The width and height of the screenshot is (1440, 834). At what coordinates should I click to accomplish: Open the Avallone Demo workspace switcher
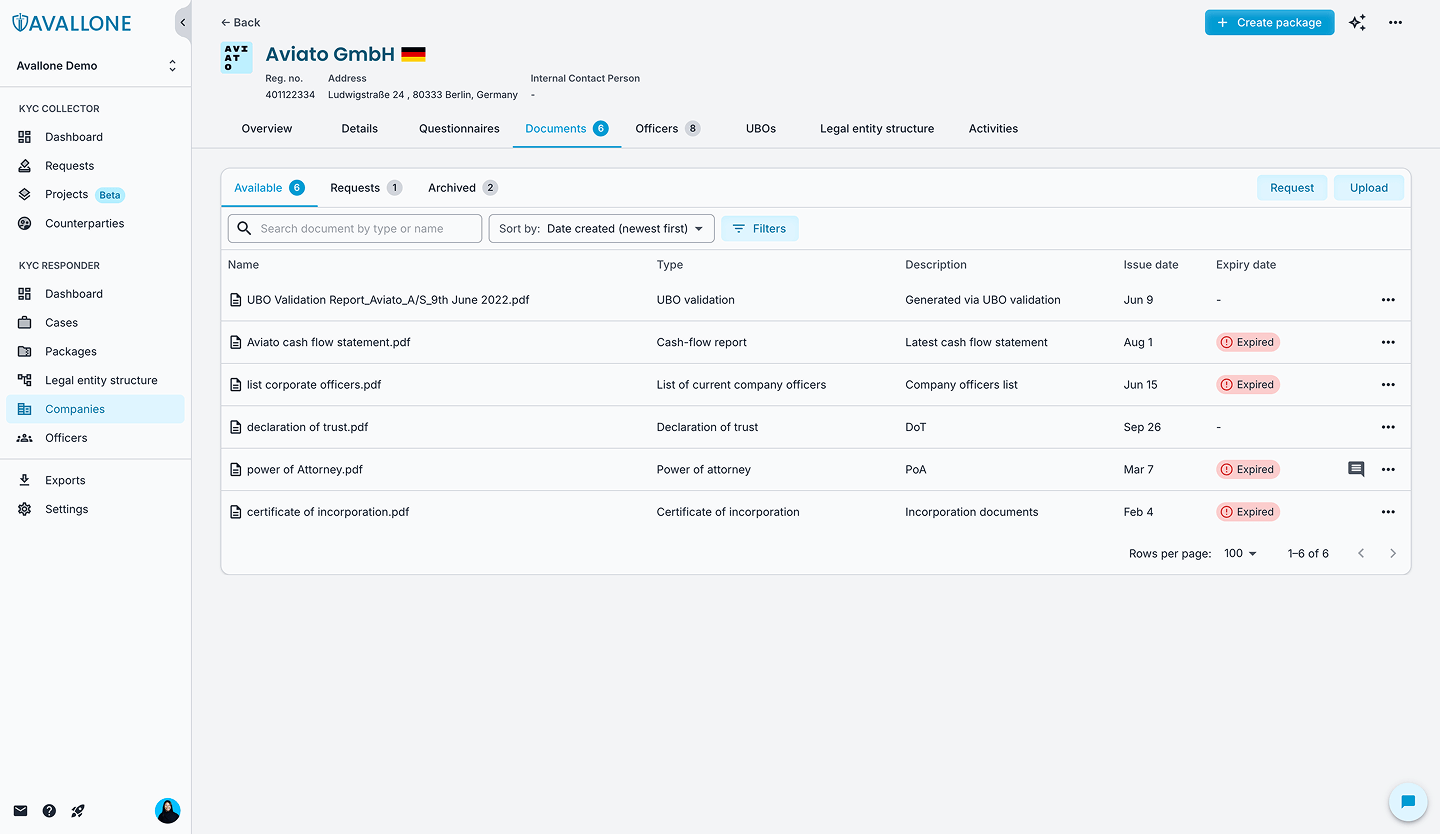click(x=95, y=66)
